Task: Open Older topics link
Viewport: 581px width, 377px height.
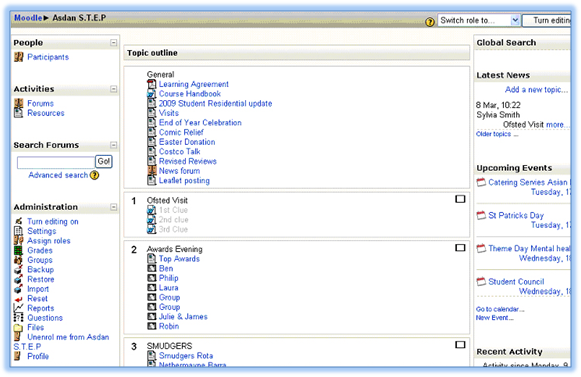Action: [497, 134]
